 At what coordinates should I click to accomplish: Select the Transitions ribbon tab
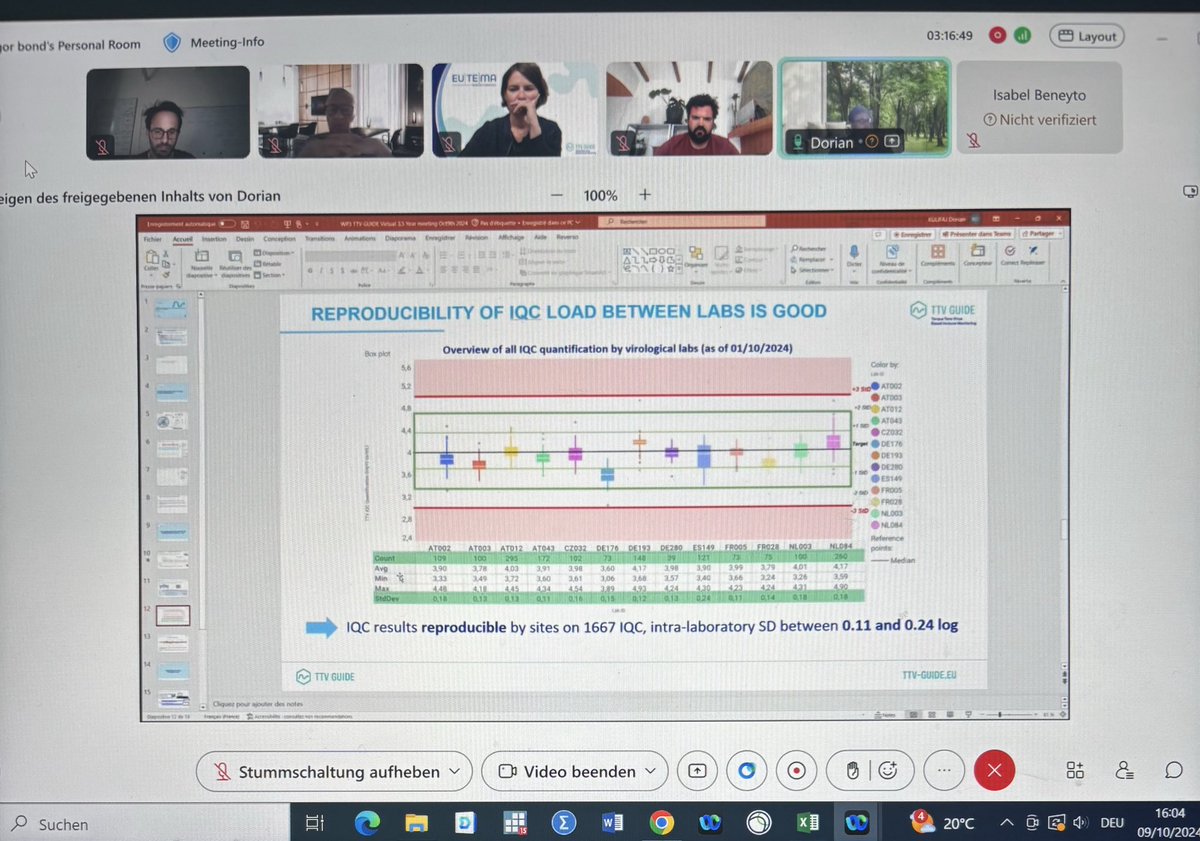(x=320, y=238)
